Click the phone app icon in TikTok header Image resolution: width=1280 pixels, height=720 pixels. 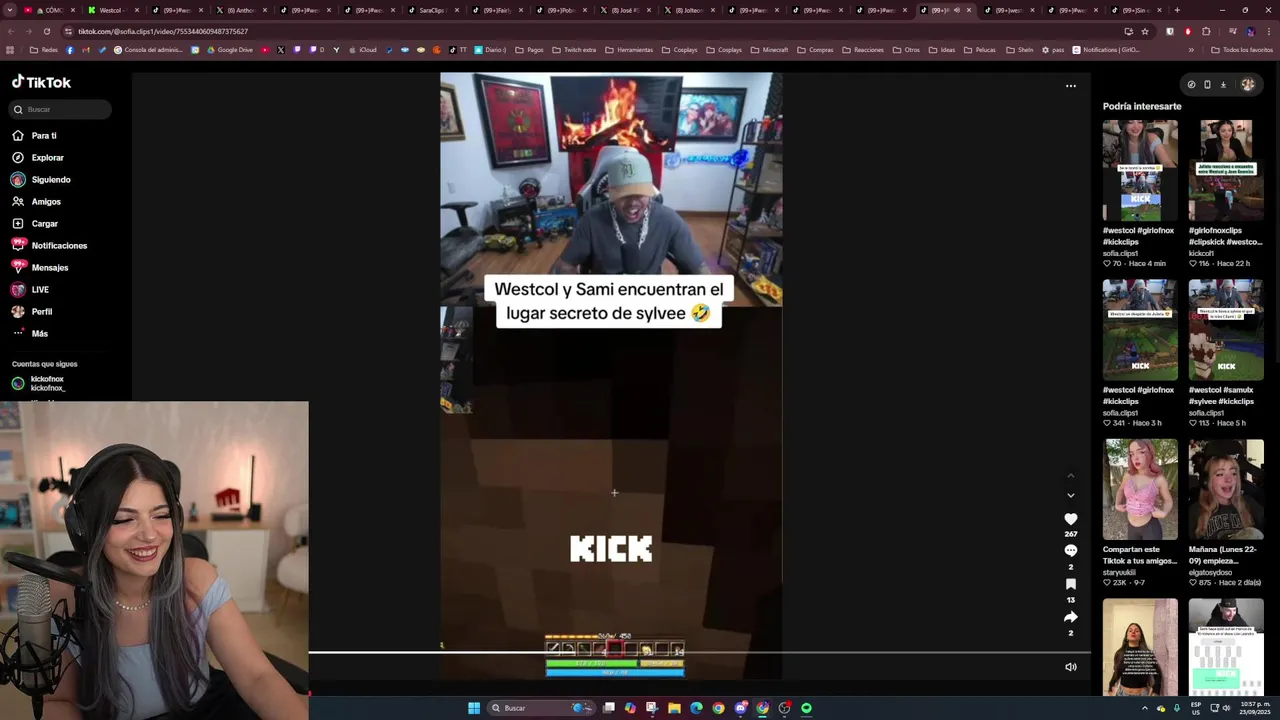pyautogui.click(x=1207, y=85)
